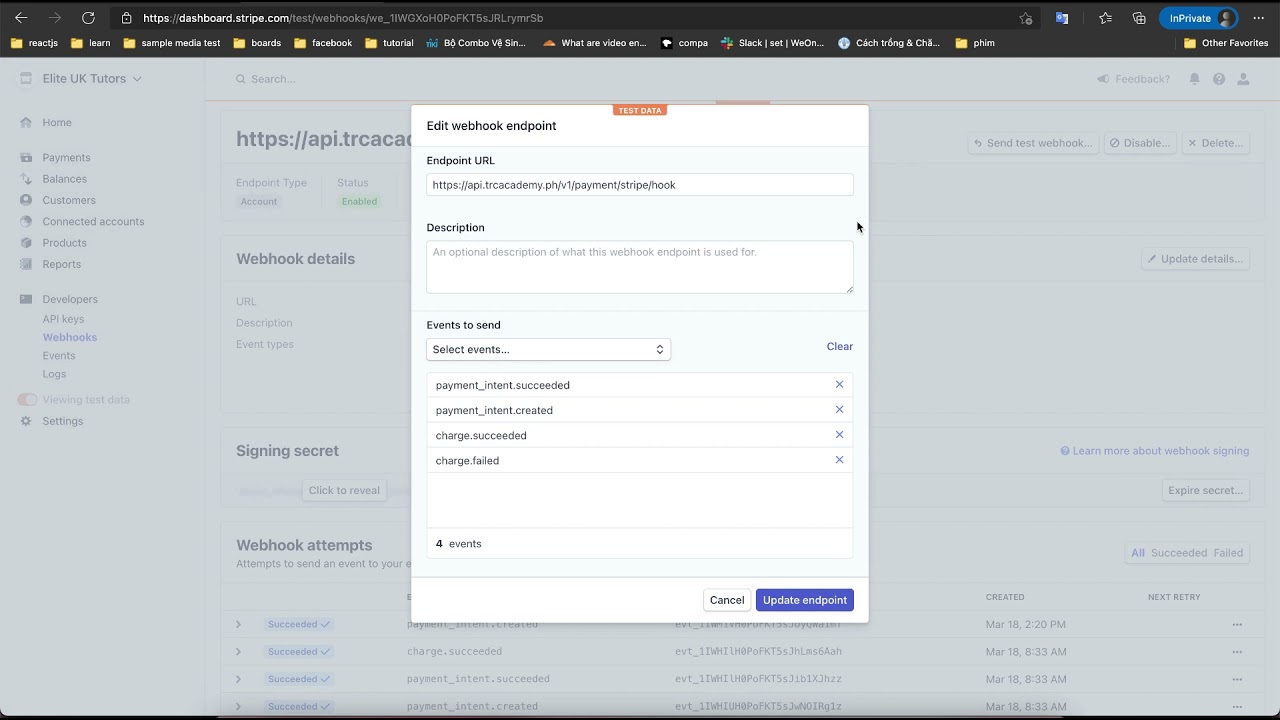
Task: Open Webhooks page in sidebar
Action: pos(70,337)
